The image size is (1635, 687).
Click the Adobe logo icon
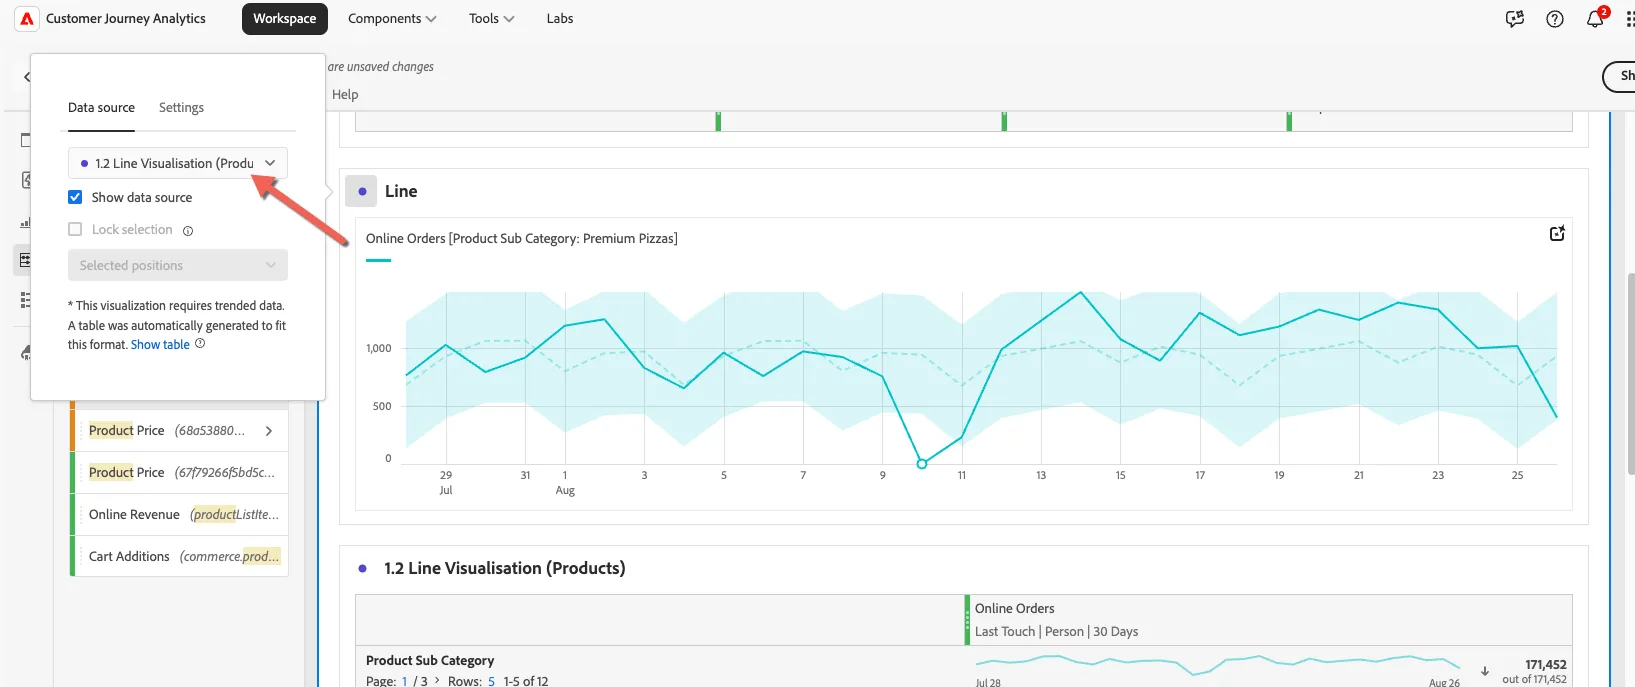pos(27,19)
